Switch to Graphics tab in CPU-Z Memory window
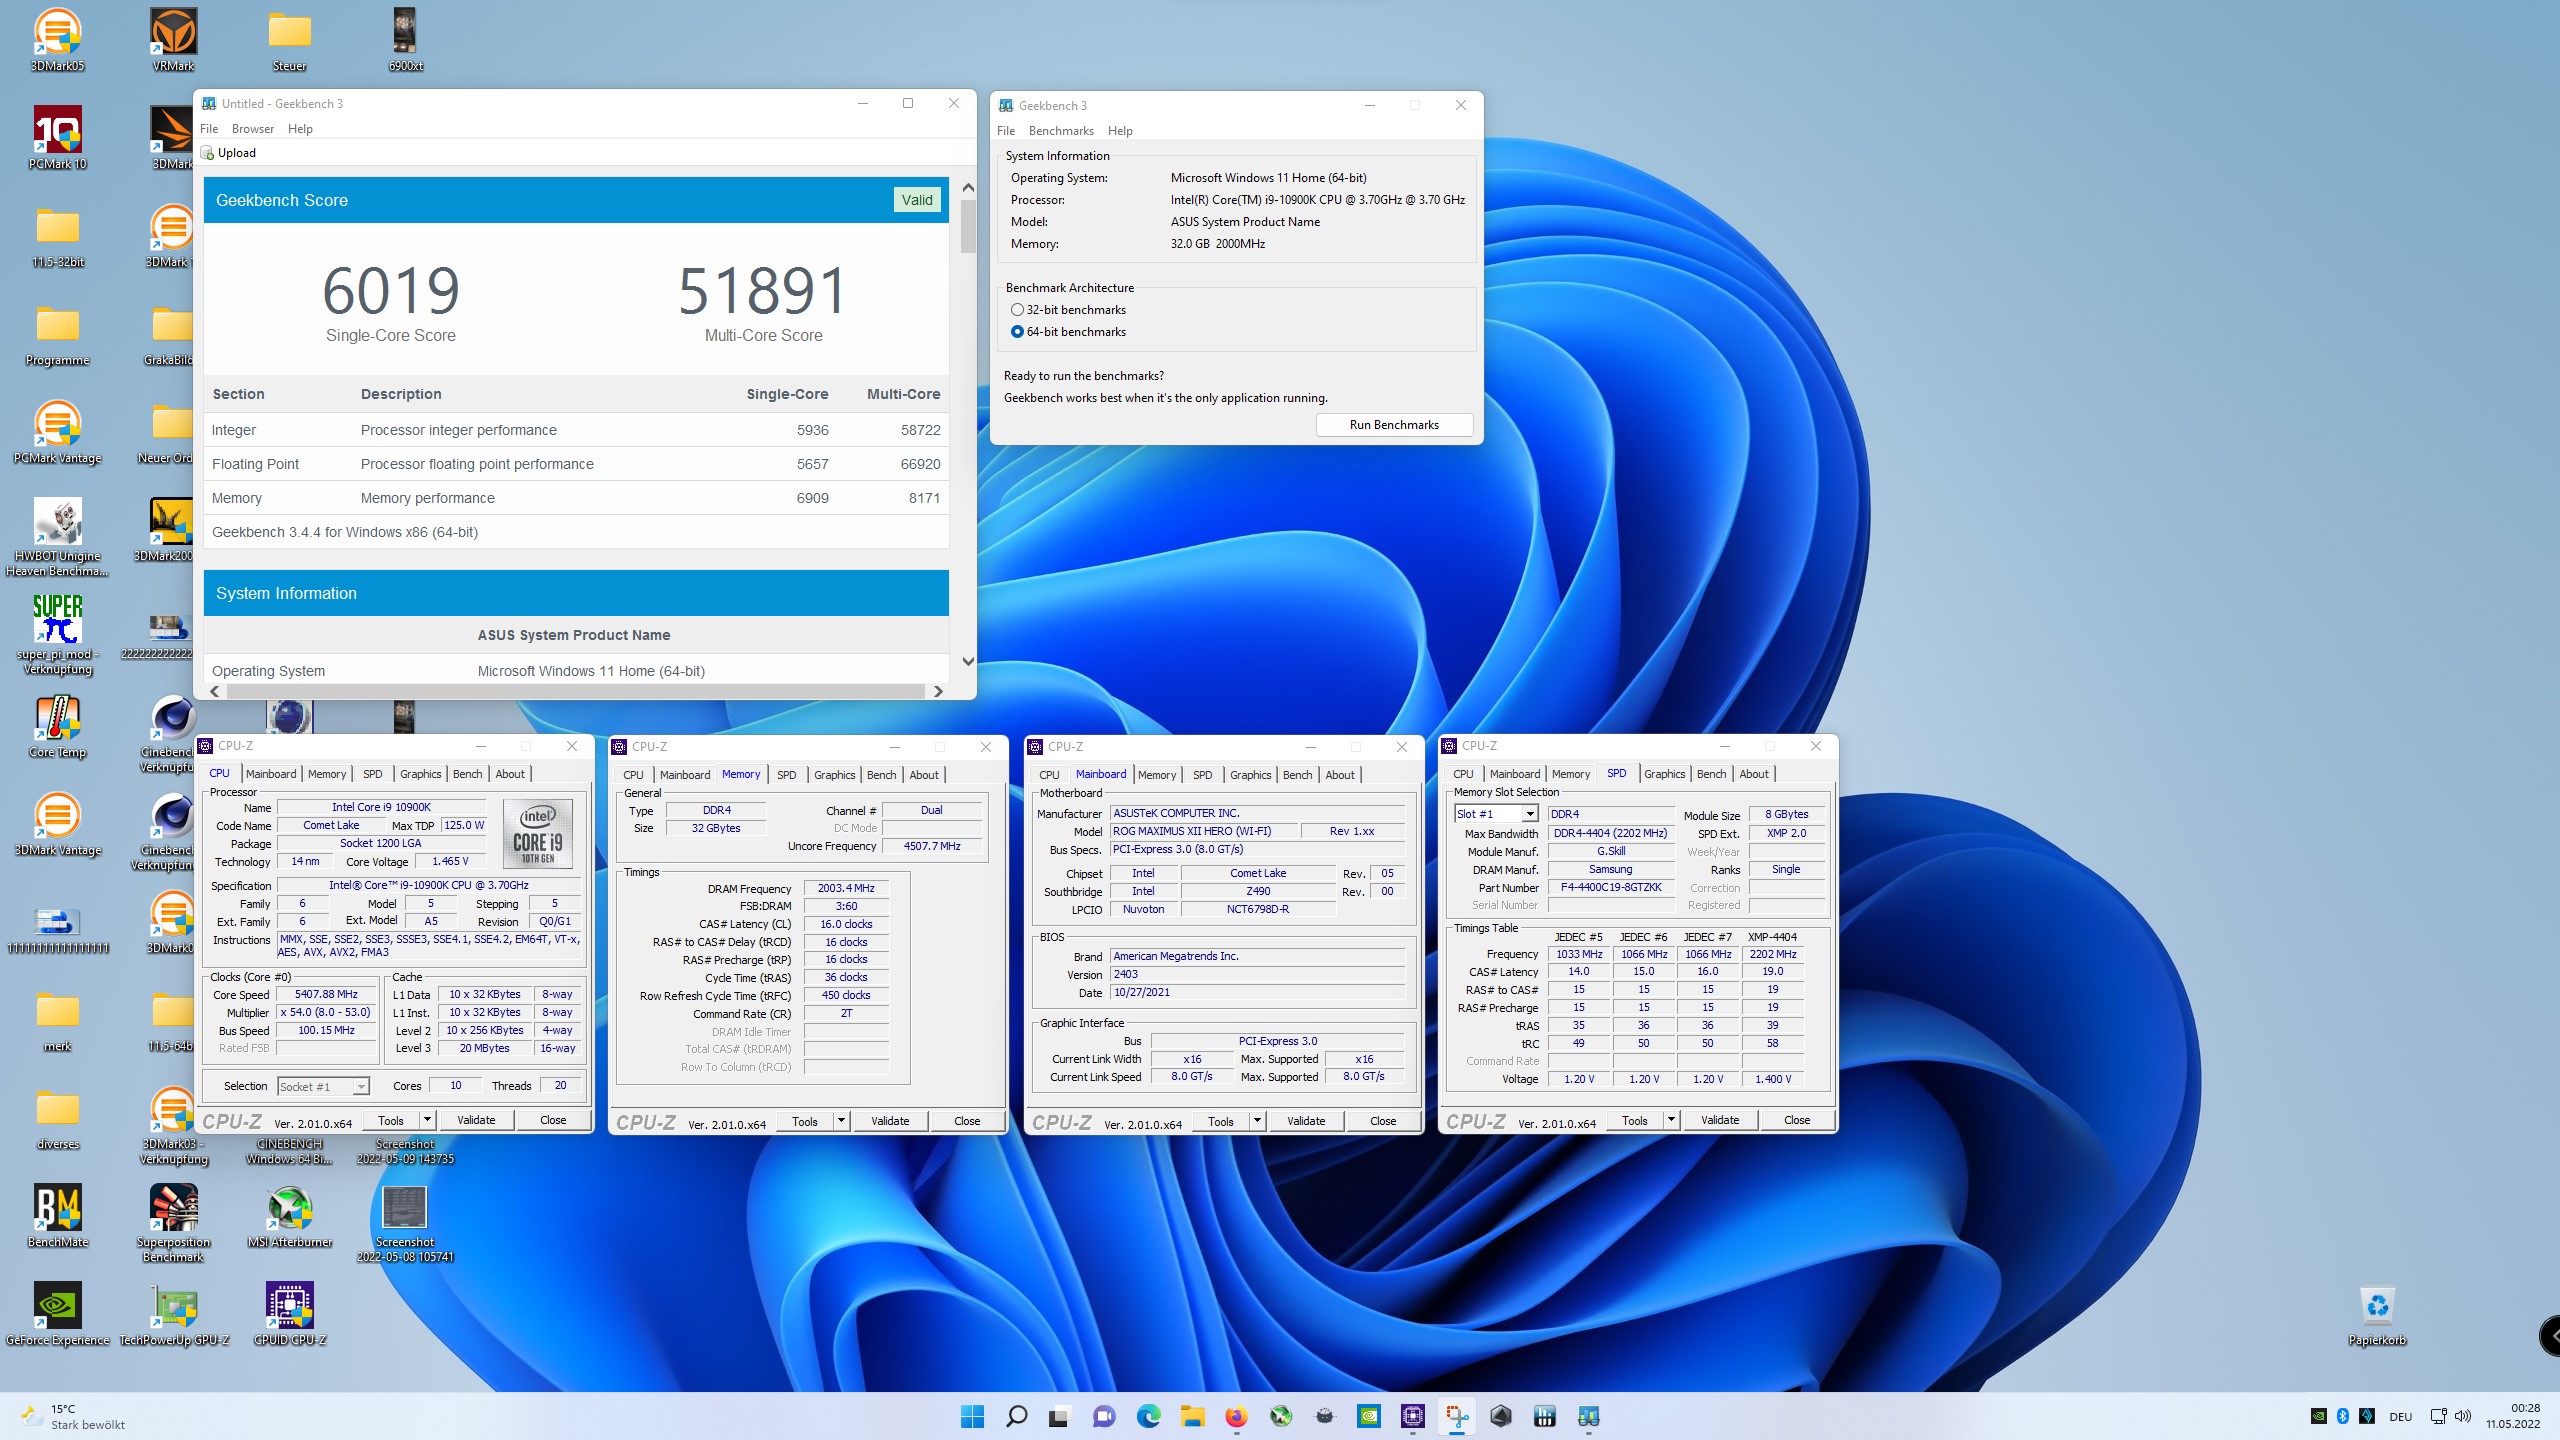 click(835, 775)
